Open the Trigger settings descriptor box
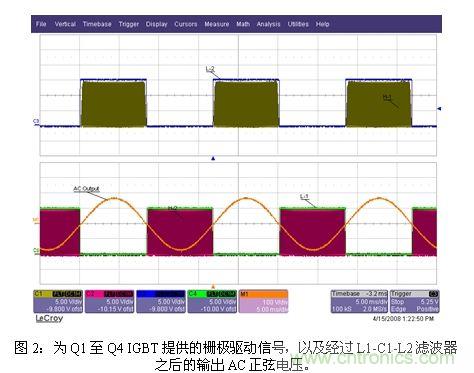Screen dimensions: 474x373 tap(415, 302)
